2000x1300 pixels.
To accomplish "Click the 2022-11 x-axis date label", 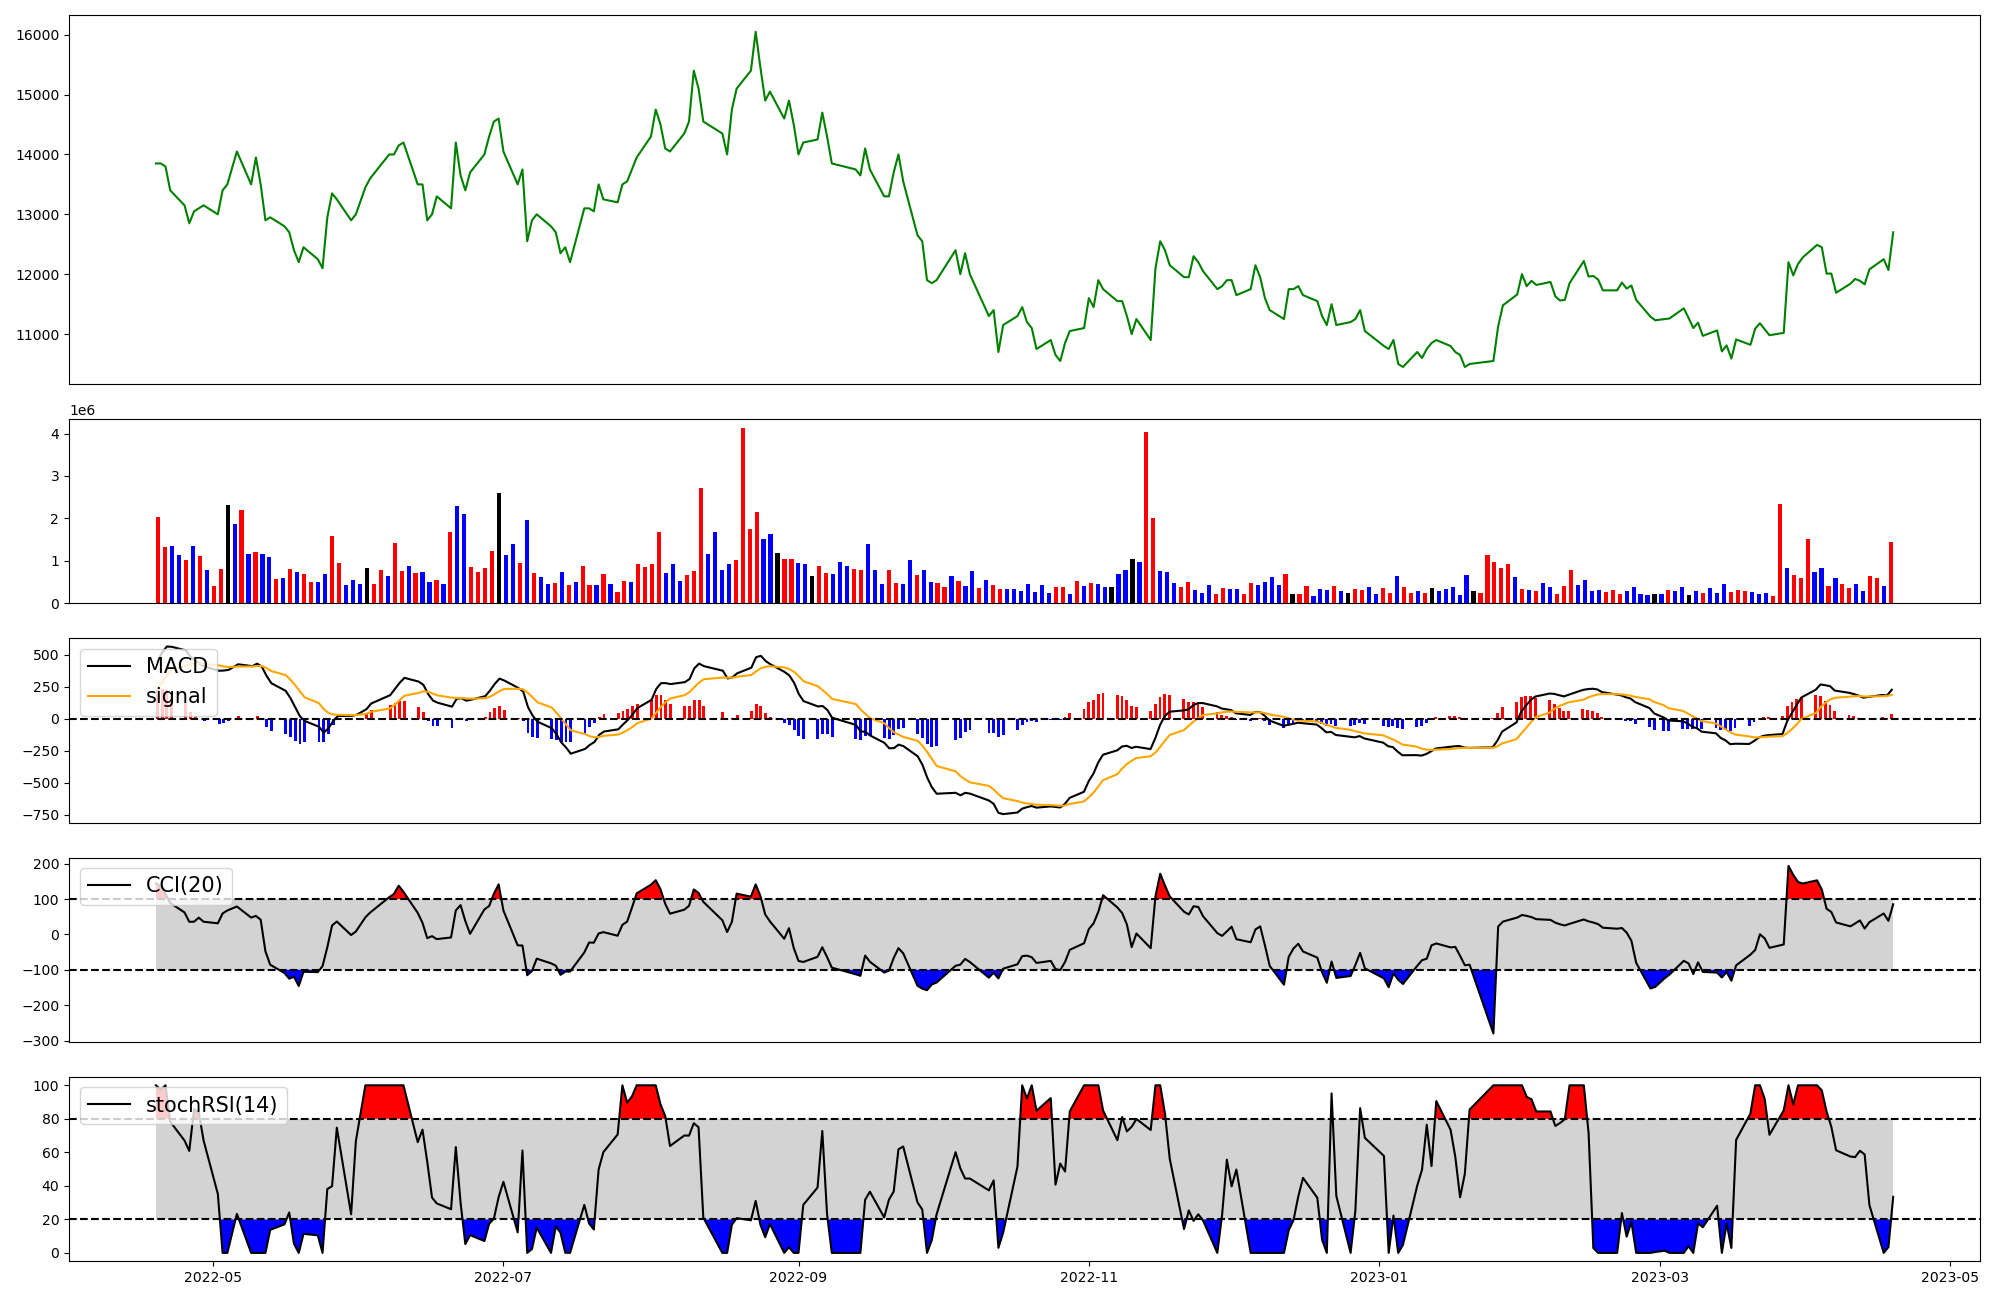I will point(1088,1277).
